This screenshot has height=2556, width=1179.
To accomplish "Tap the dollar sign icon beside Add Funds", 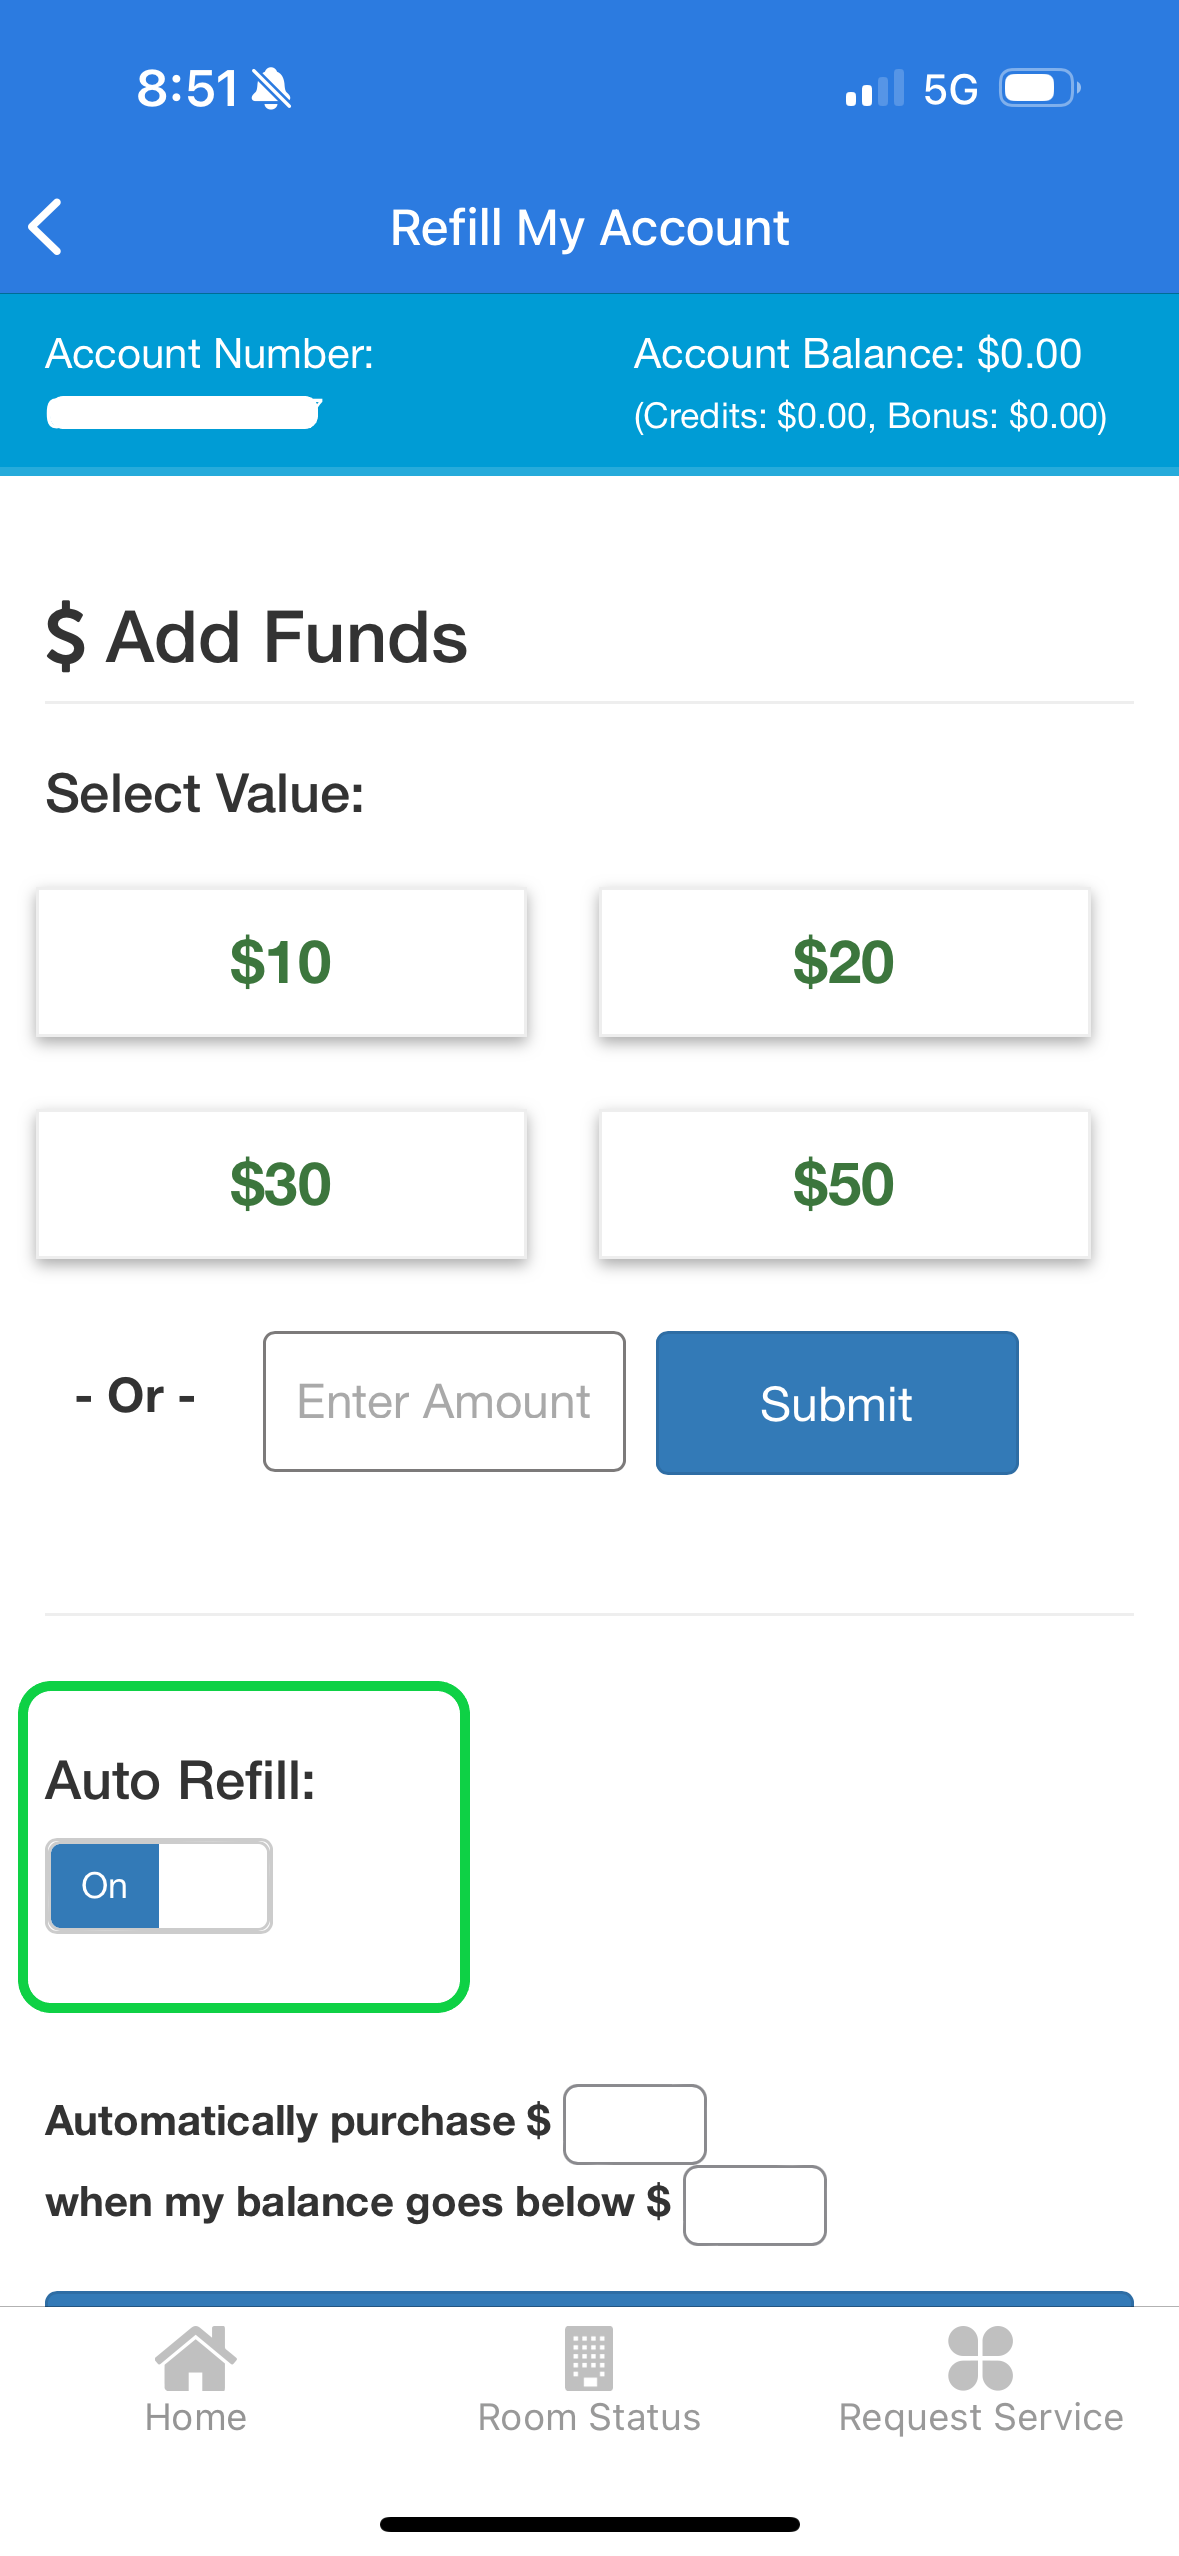I will [x=65, y=637].
